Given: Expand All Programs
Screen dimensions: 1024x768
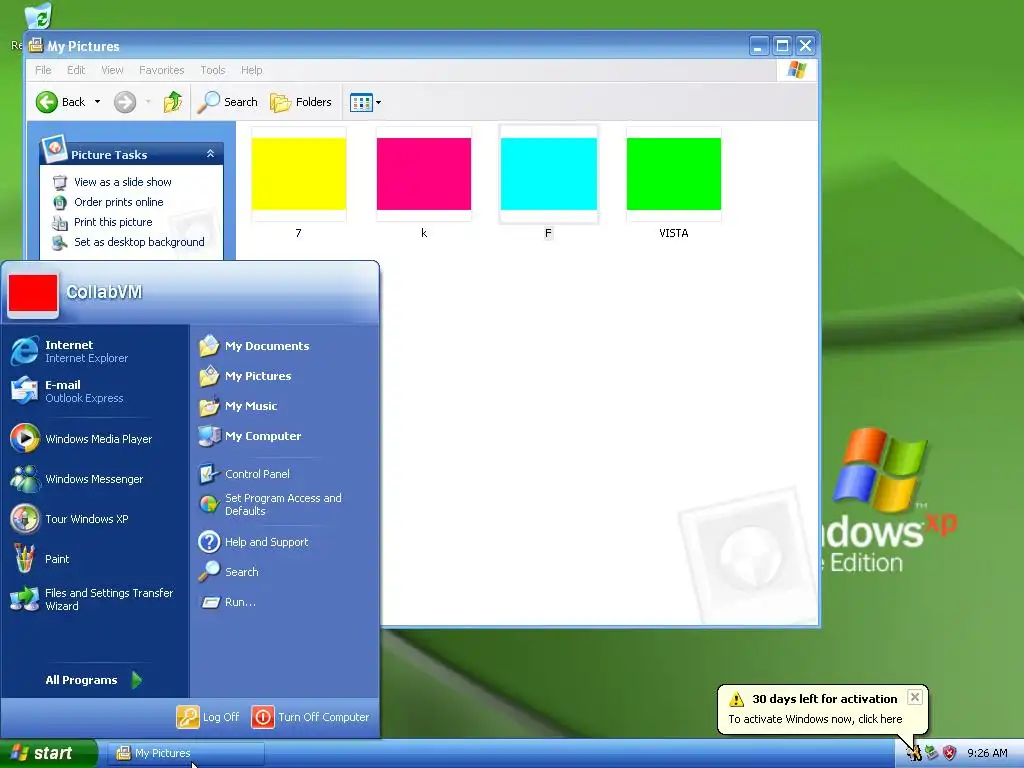Looking at the screenshot, I should (93, 680).
